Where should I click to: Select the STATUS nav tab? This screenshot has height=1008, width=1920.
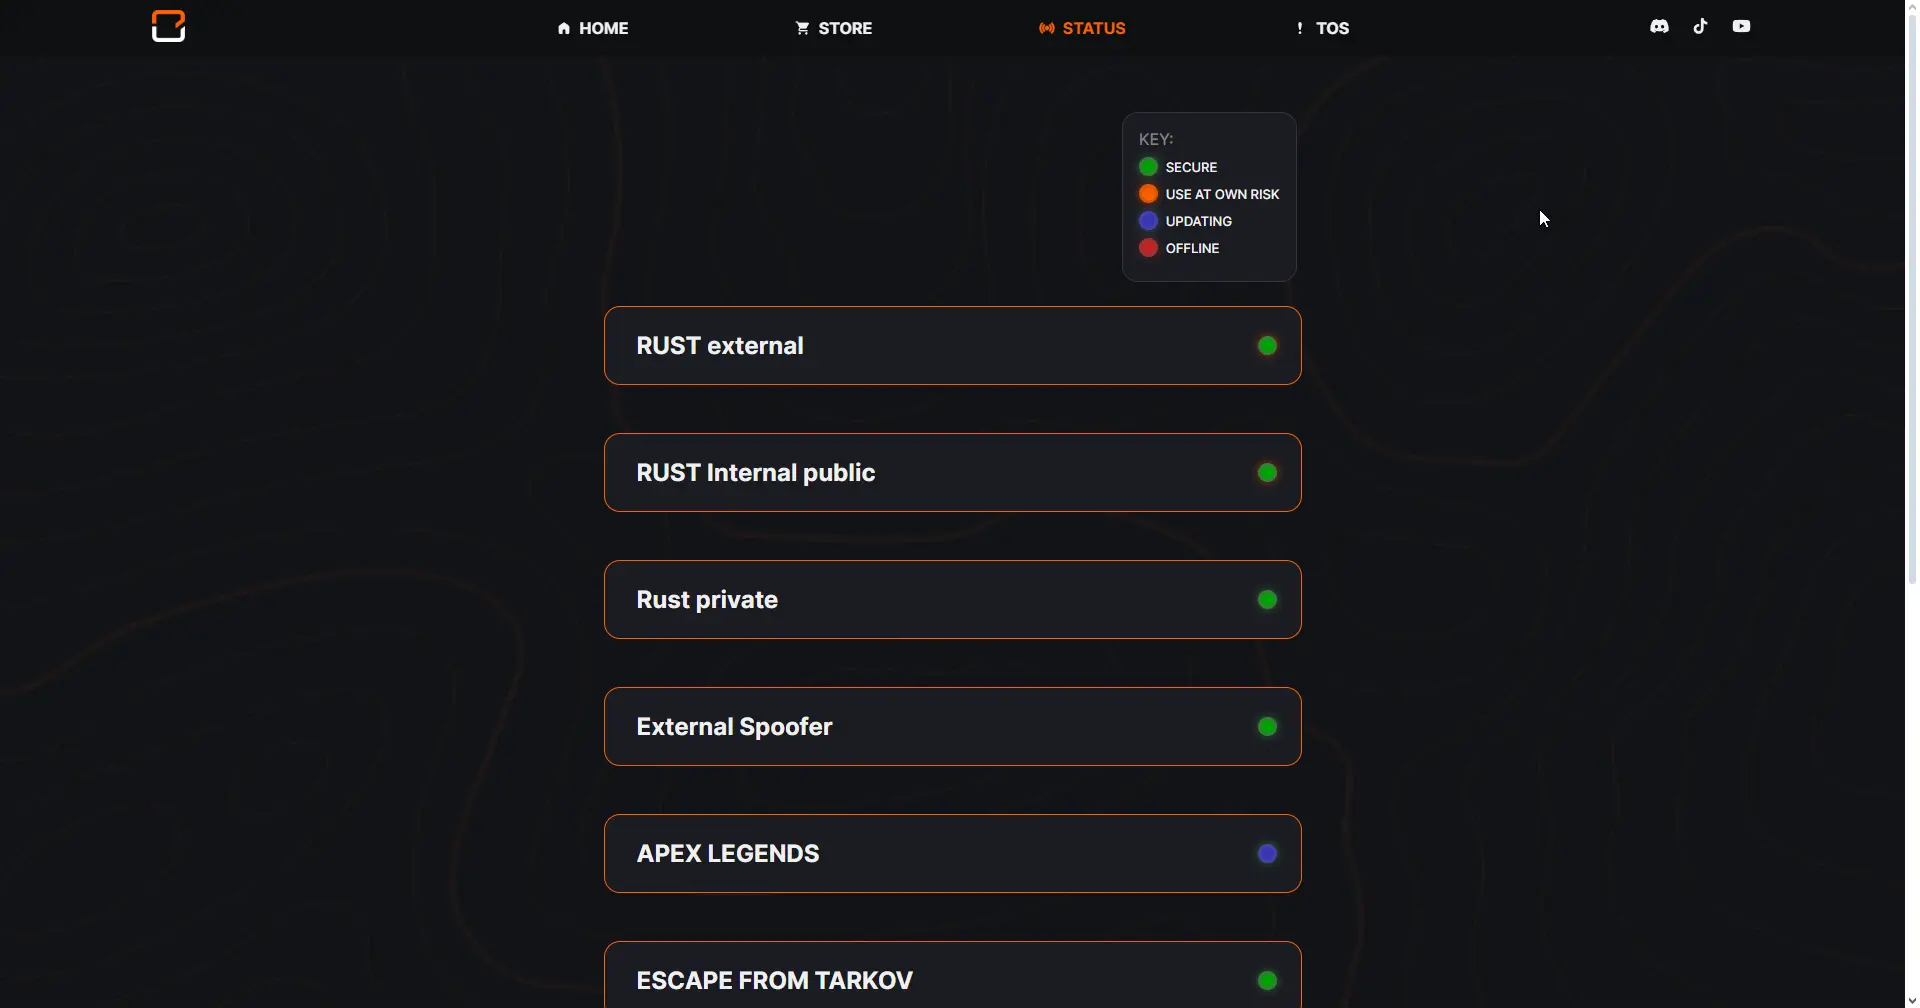coord(1083,28)
